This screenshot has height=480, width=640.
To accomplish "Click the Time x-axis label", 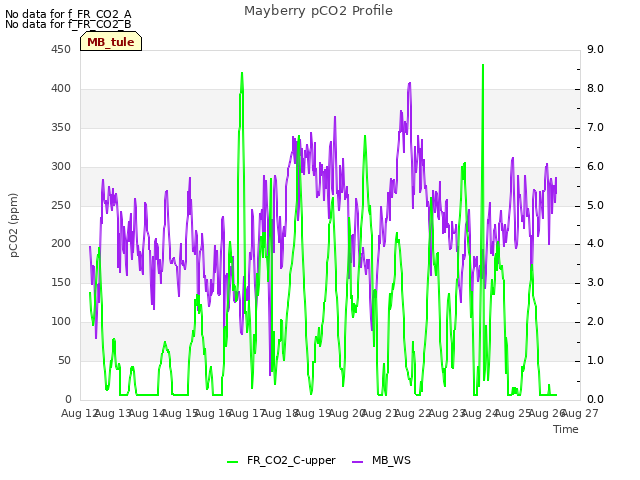I will coord(566,429).
